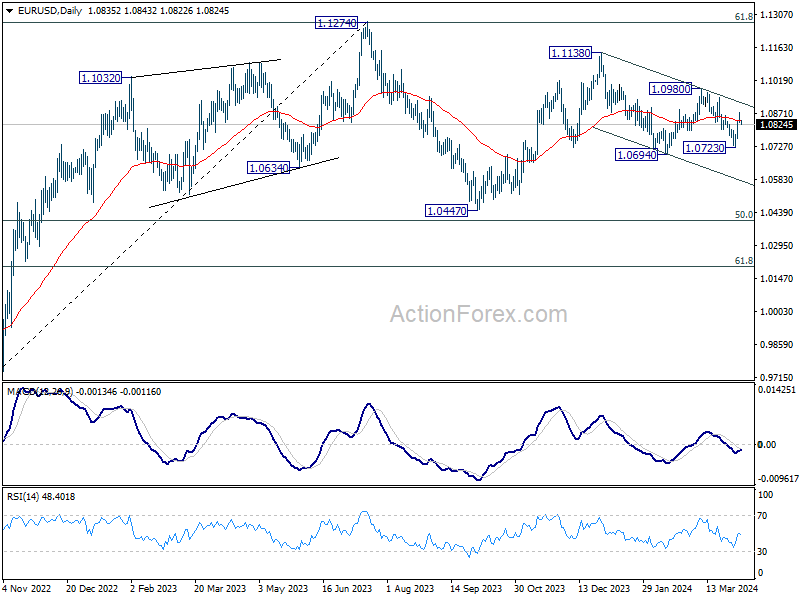
Task: Select the 1.12740 peak price label
Action: click(x=337, y=23)
